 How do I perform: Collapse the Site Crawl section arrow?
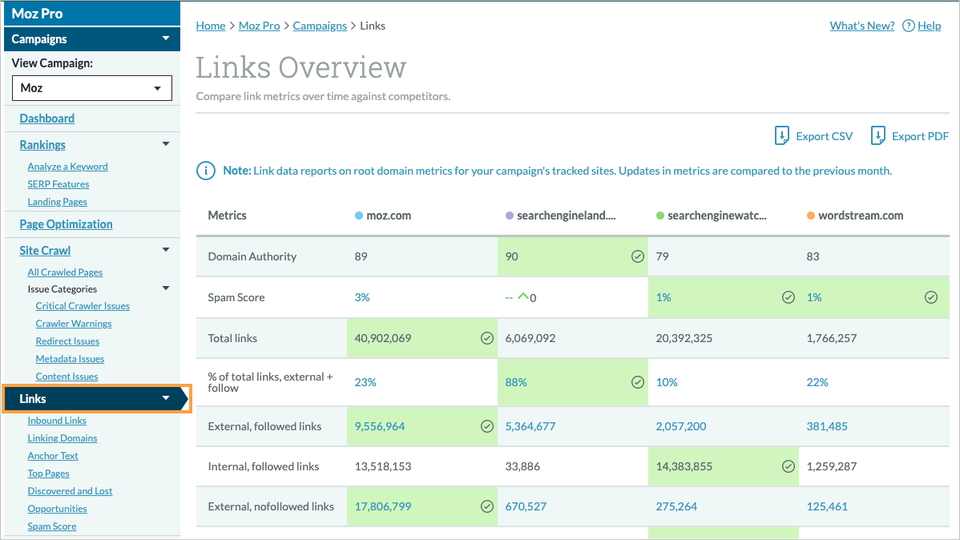pyautogui.click(x=166, y=251)
